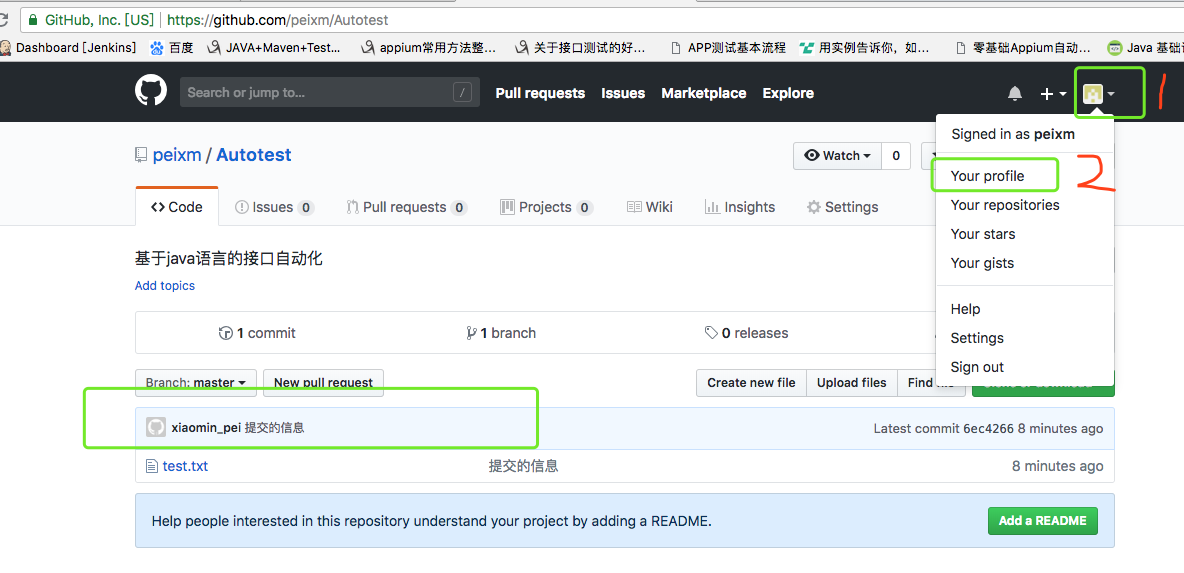Select Your repositories in the user menu
Image resolution: width=1184 pixels, height=573 pixels.
pyautogui.click(x=1004, y=205)
